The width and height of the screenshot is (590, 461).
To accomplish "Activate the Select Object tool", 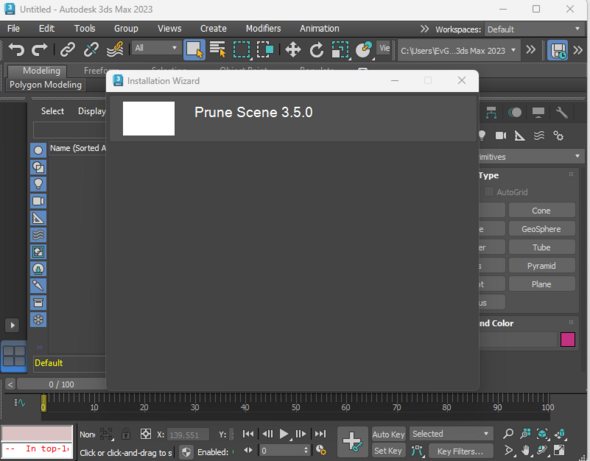I will [194, 50].
